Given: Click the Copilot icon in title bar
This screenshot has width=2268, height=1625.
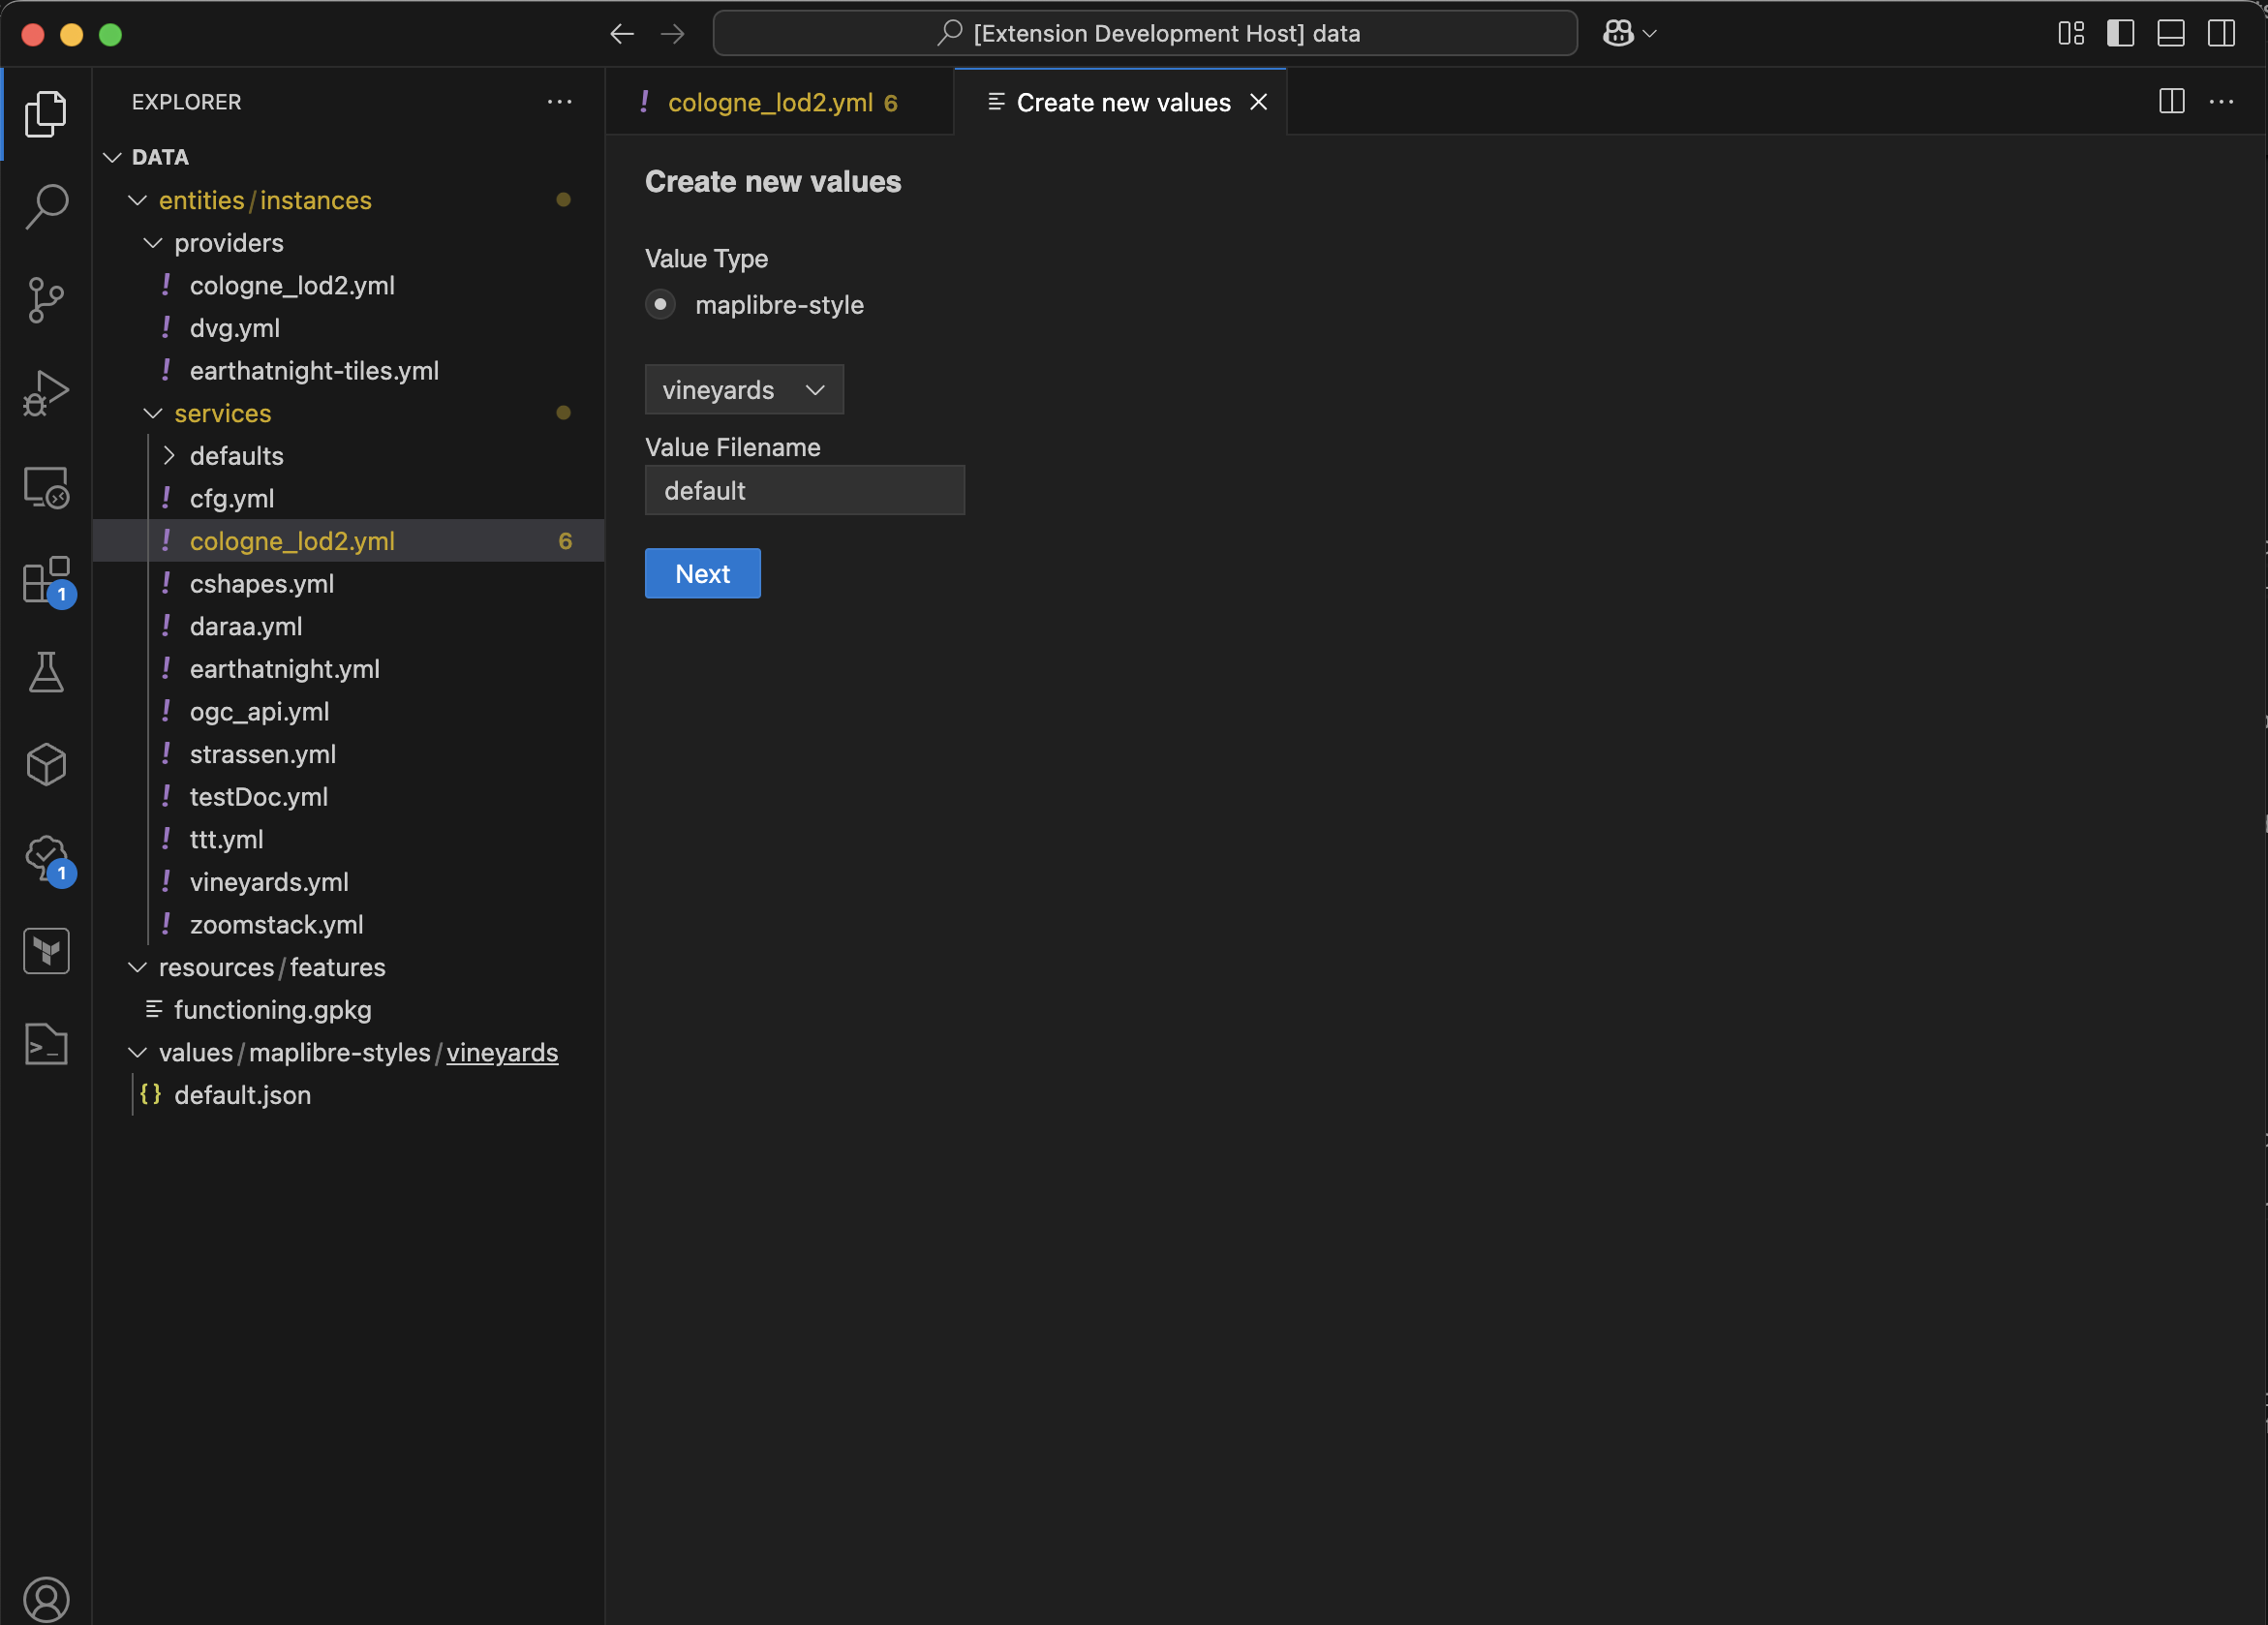Looking at the screenshot, I should point(1618,34).
